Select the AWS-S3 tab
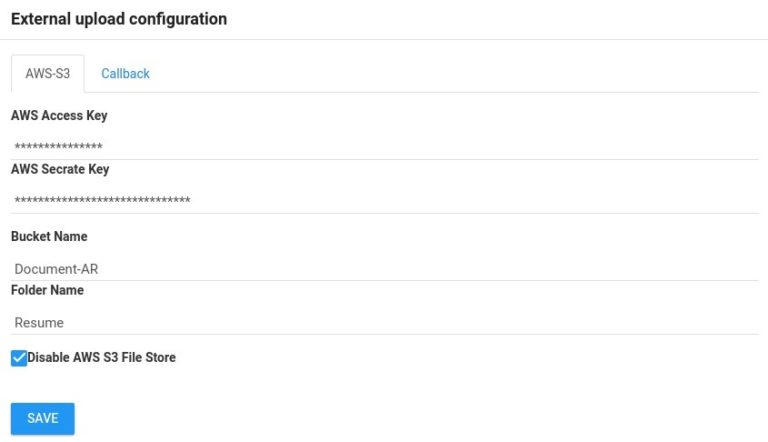 [47, 74]
